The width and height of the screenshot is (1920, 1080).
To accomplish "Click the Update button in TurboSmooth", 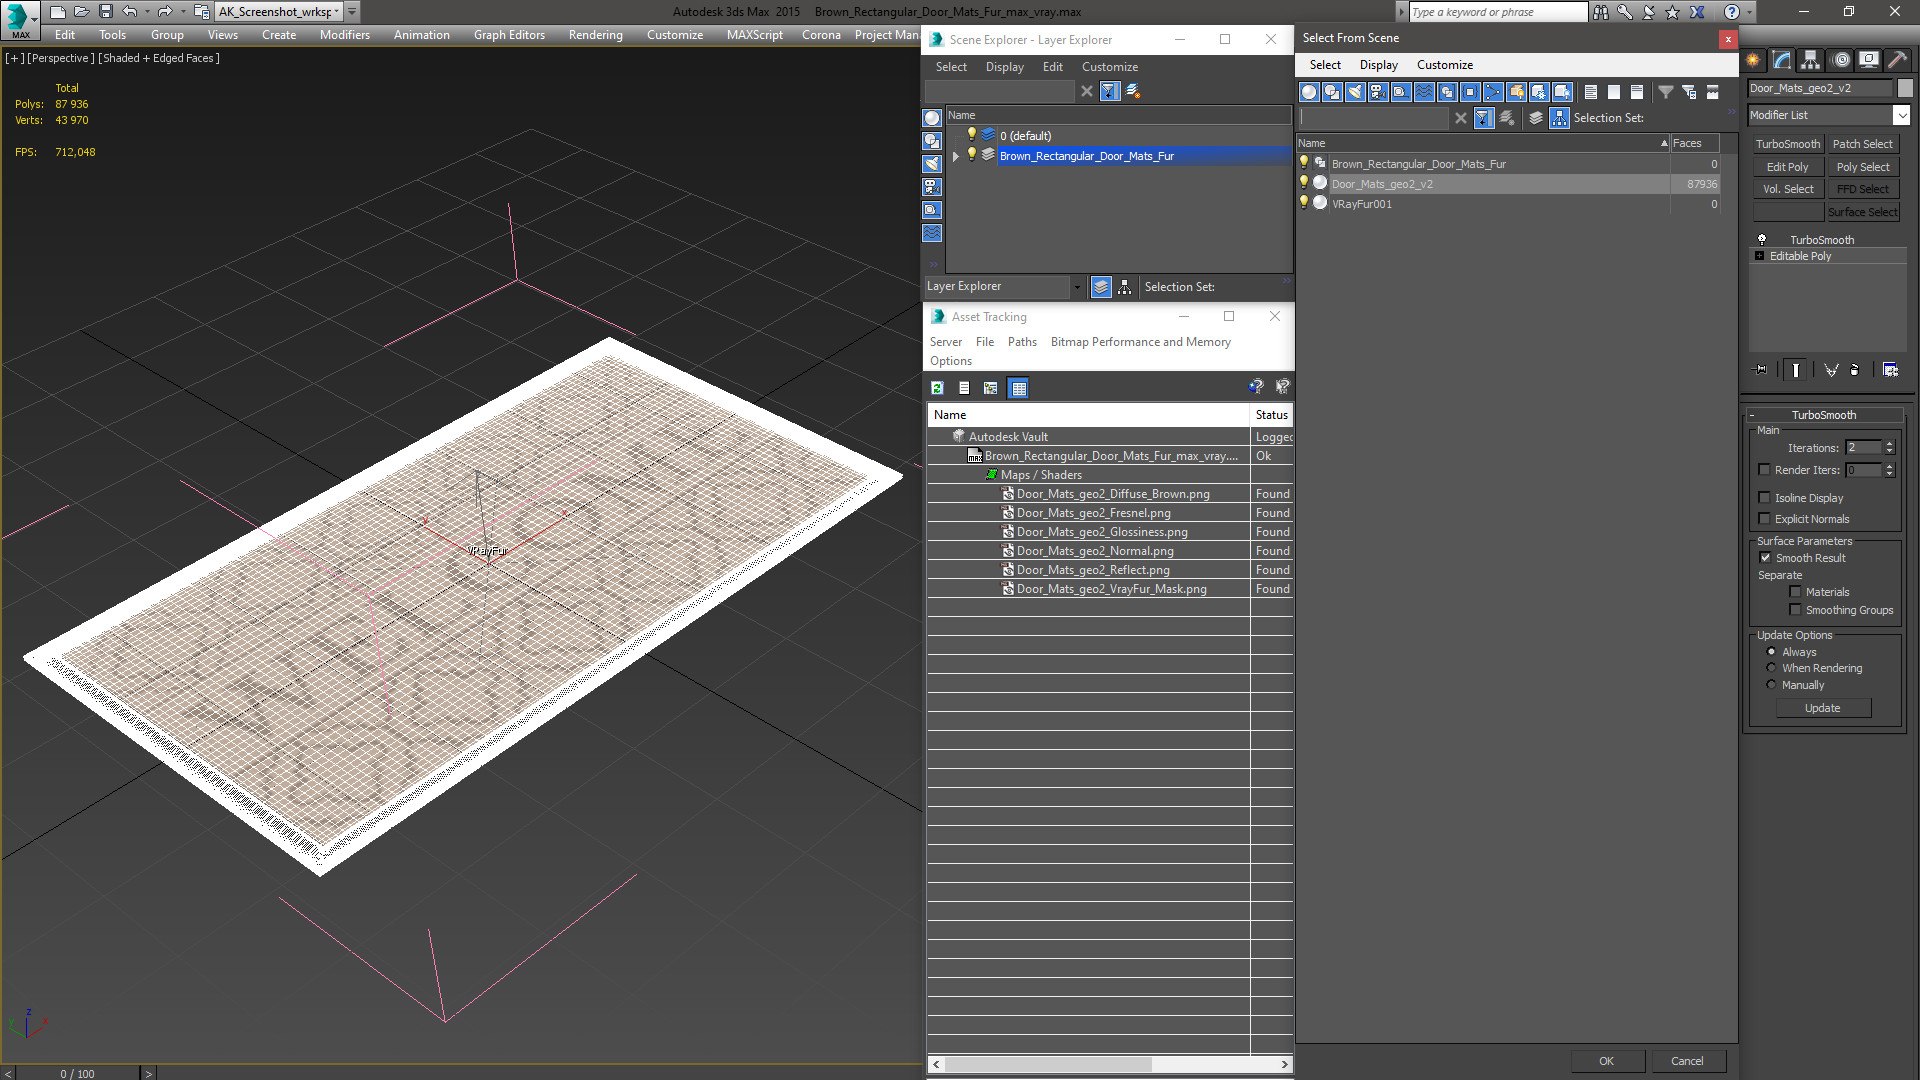I will coord(1822,708).
